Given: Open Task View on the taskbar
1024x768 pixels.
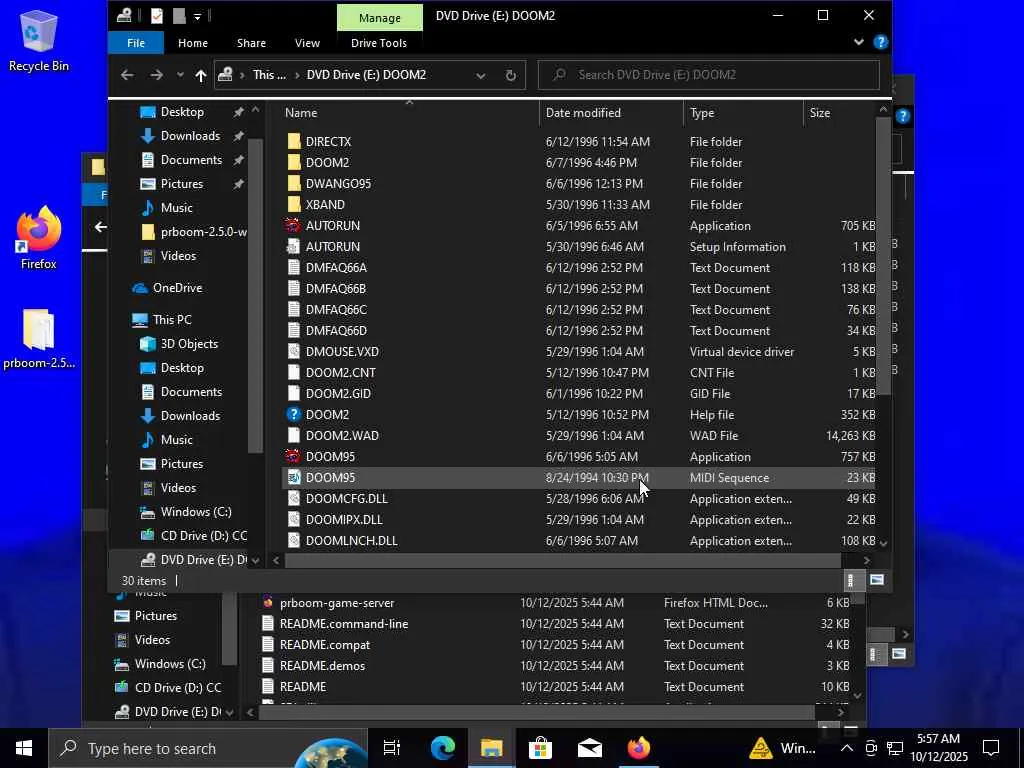Looking at the screenshot, I should pyautogui.click(x=392, y=748).
